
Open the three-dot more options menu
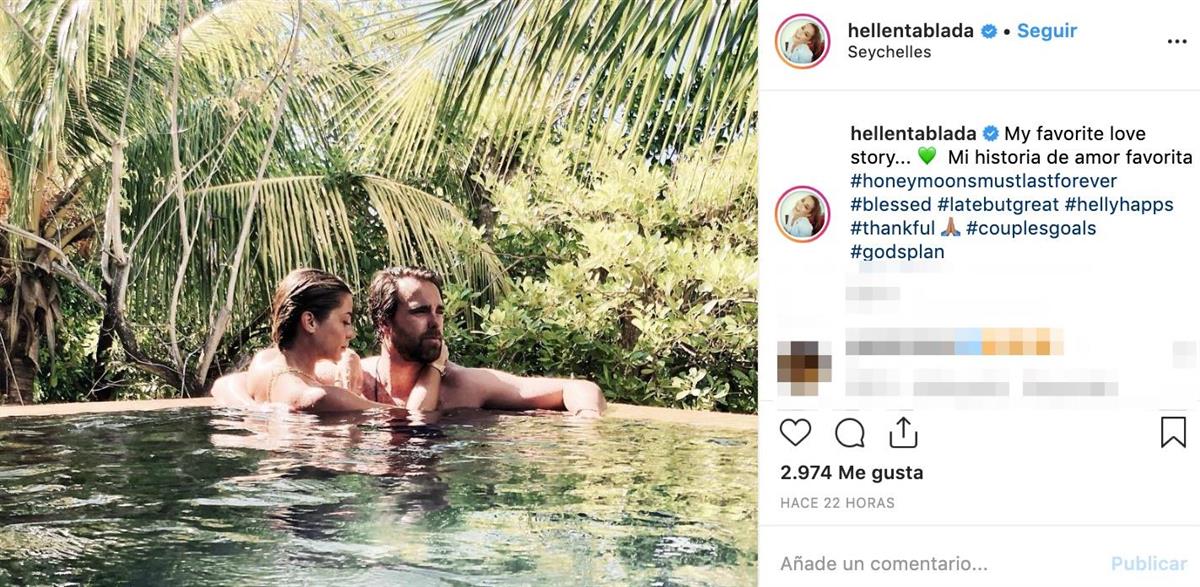1176,42
